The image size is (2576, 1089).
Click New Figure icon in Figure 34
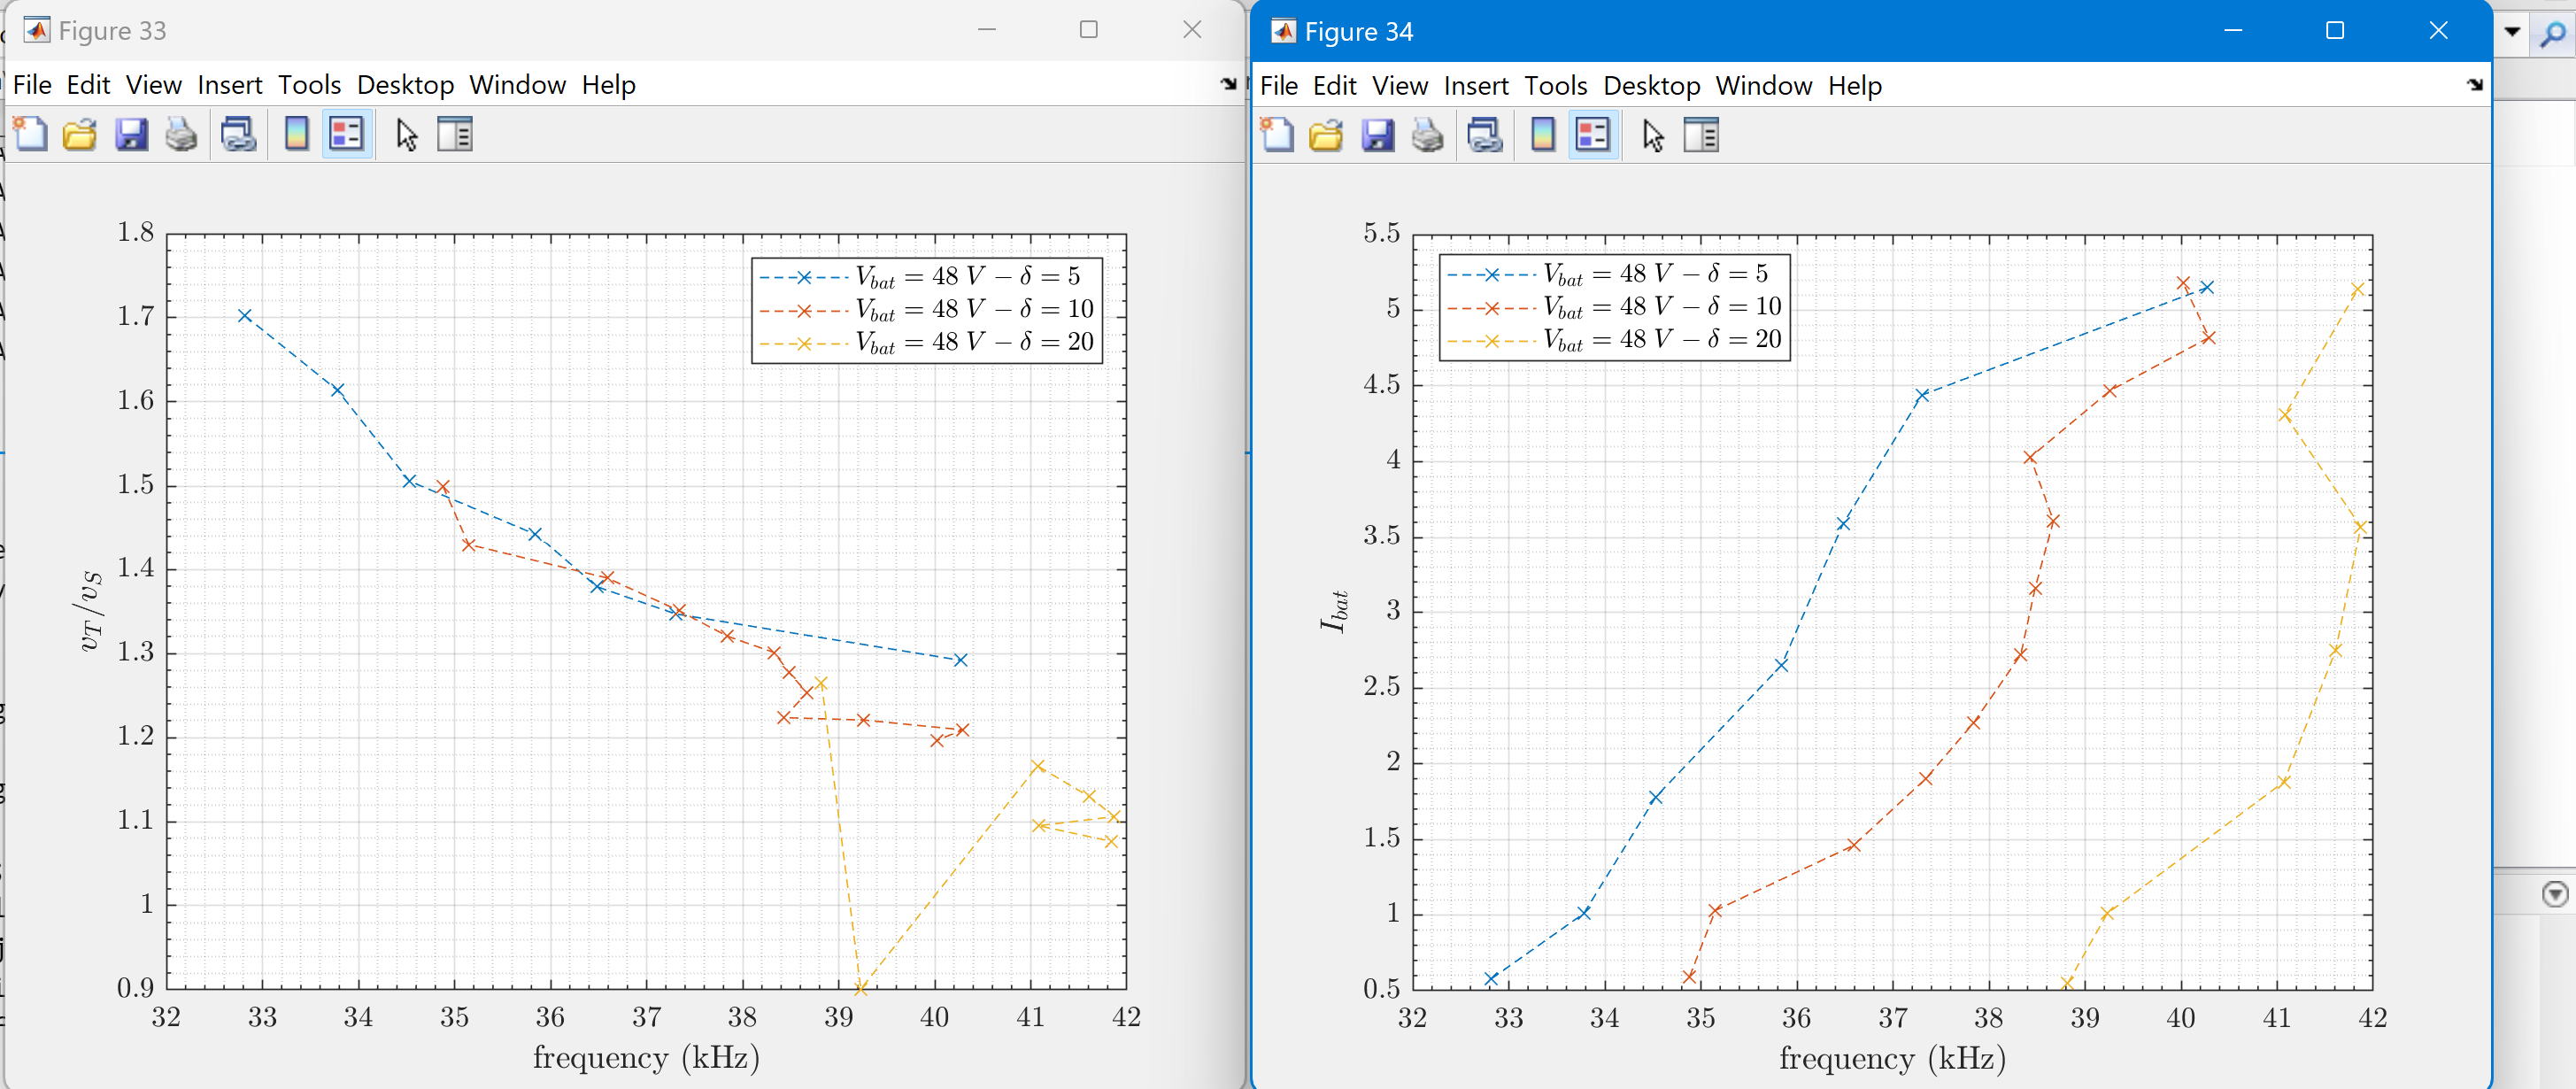(1277, 135)
